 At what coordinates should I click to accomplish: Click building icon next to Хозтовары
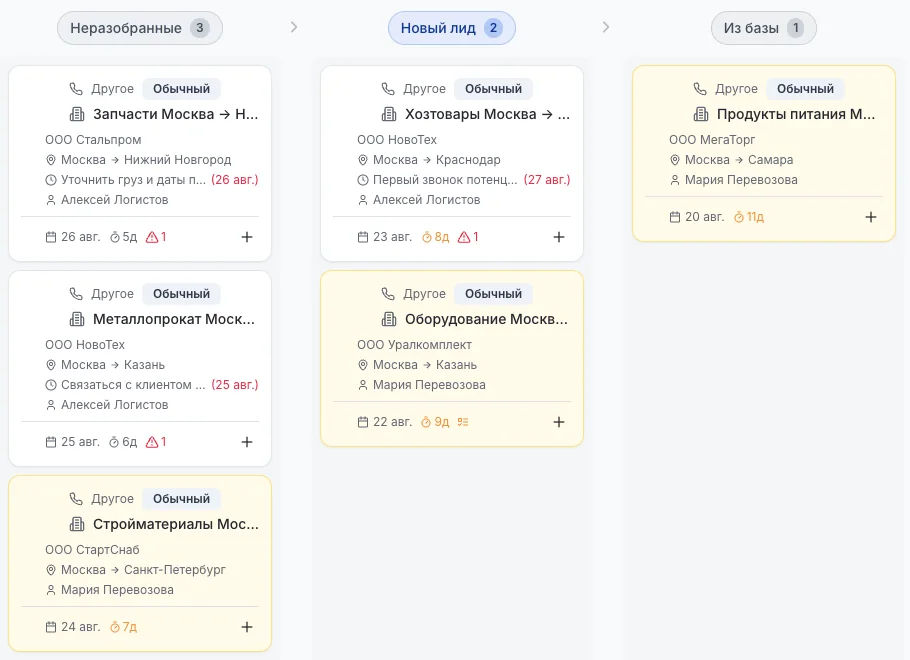click(x=389, y=114)
